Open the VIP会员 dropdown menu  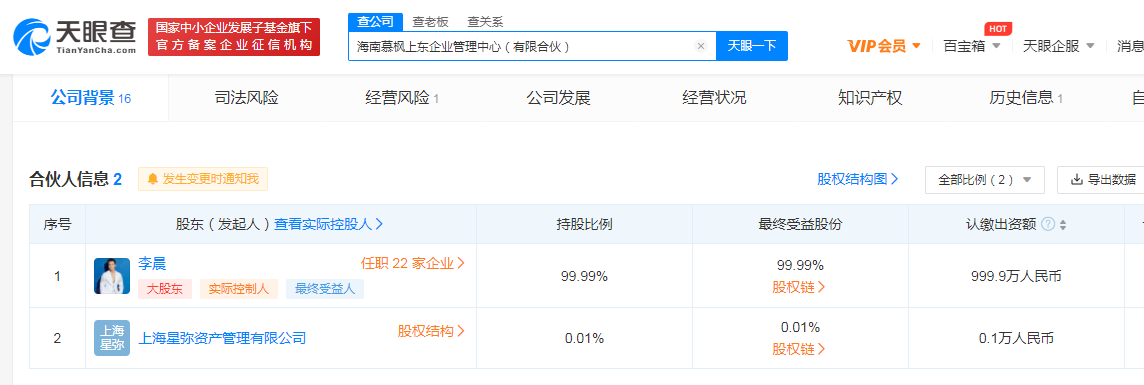tap(884, 46)
